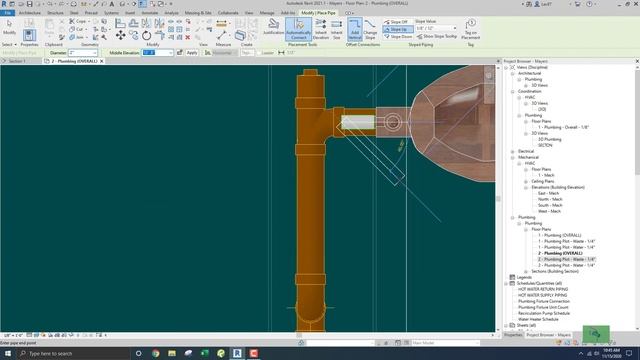Expand the Sheets (all) node
Viewport: 640px width, 360px height.
506,325
